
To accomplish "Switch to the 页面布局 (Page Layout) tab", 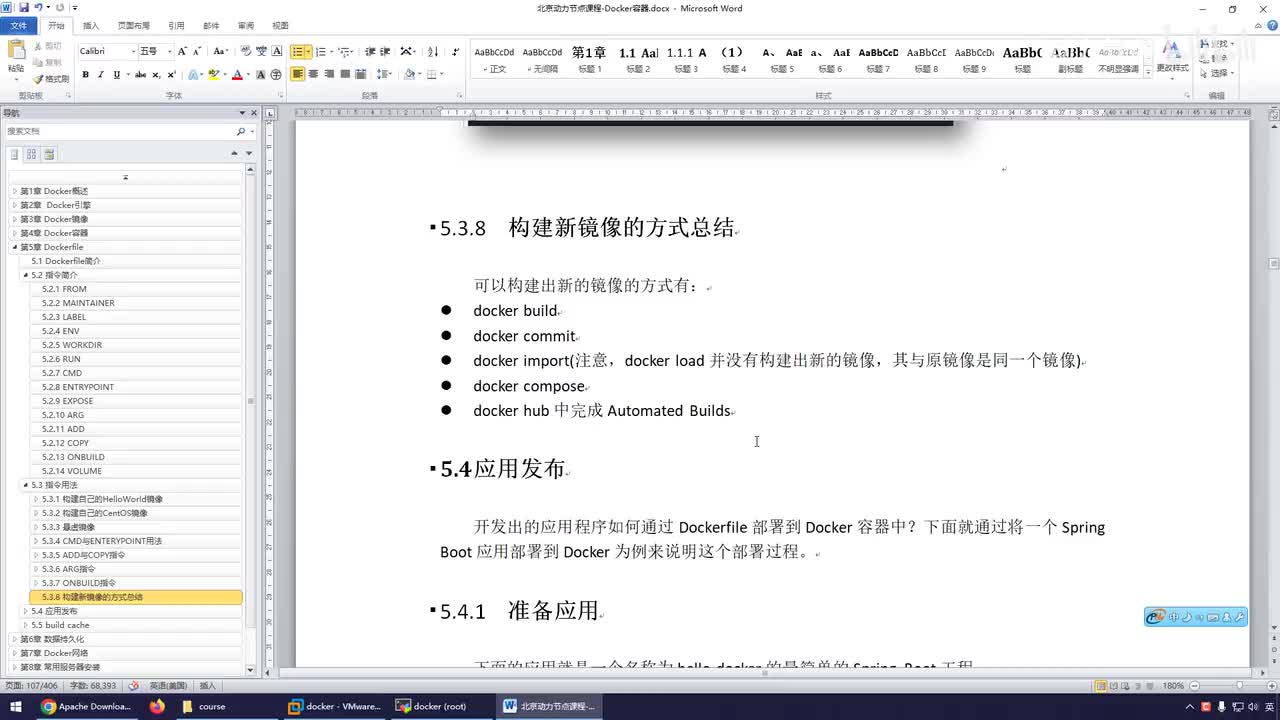I will pyautogui.click(x=134, y=26).
